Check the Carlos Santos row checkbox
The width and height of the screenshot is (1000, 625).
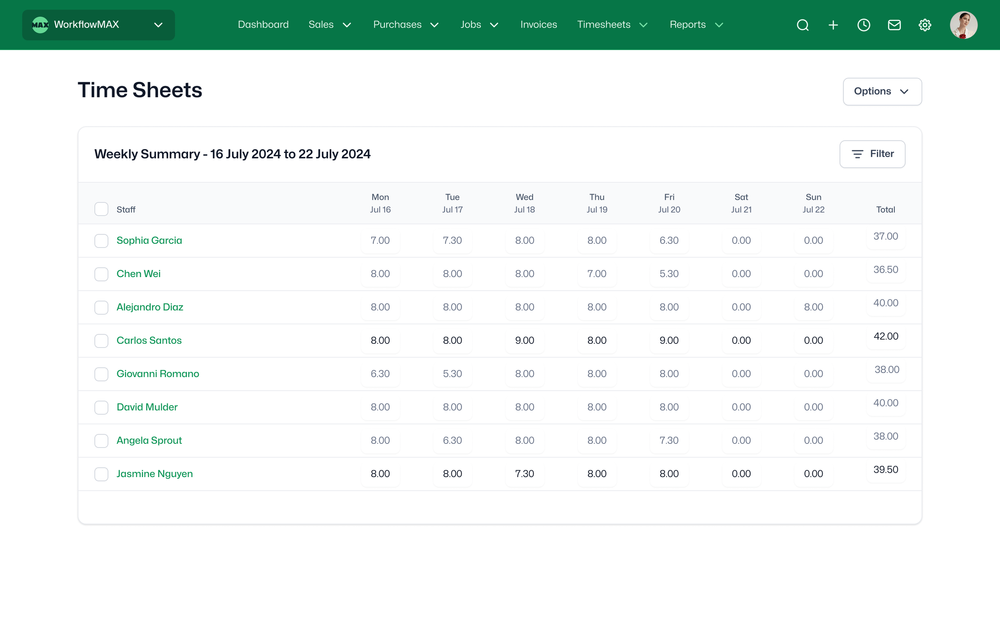pyautogui.click(x=101, y=341)
